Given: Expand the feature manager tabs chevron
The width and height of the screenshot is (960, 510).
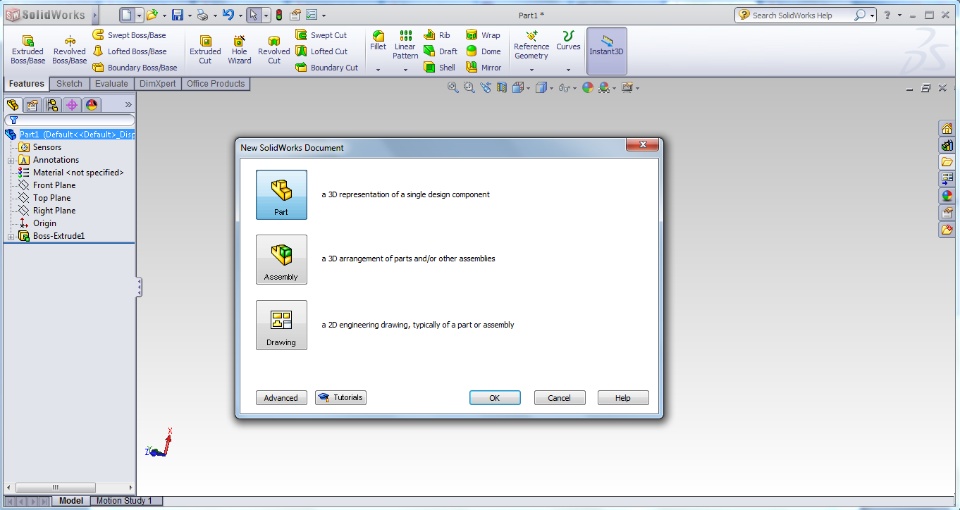Looking at the screenshot, I should click(x=128, y=105).
